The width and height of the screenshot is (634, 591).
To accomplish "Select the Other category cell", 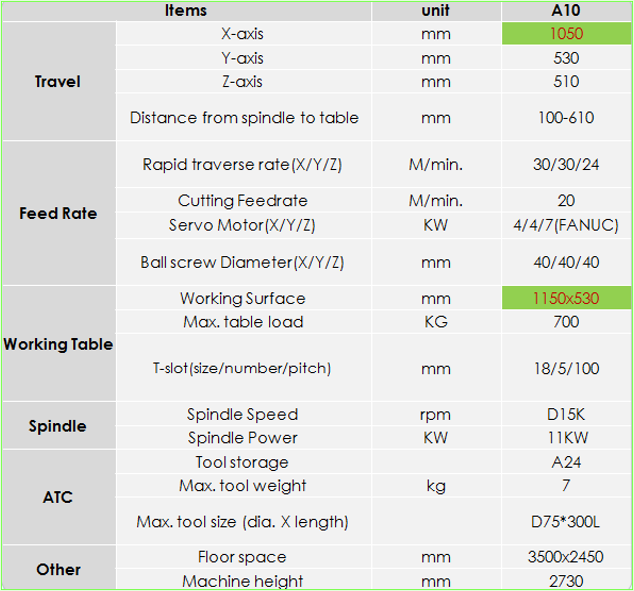I will 59,568.
